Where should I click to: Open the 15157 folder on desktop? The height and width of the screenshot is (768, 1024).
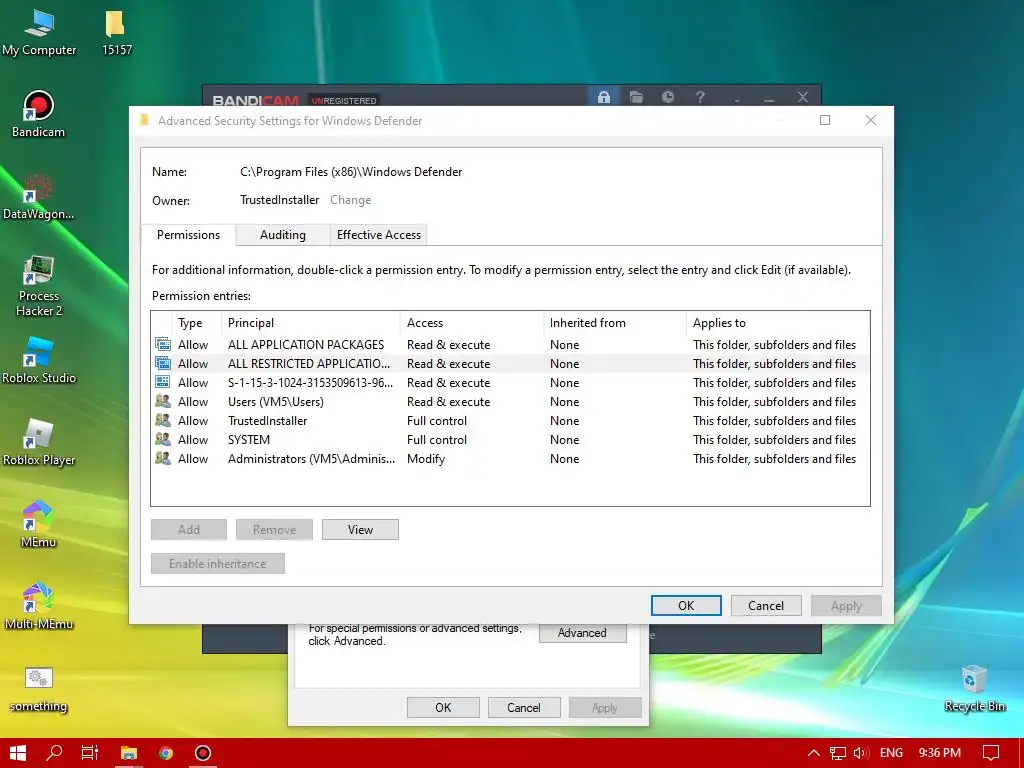tap(116, 33)
